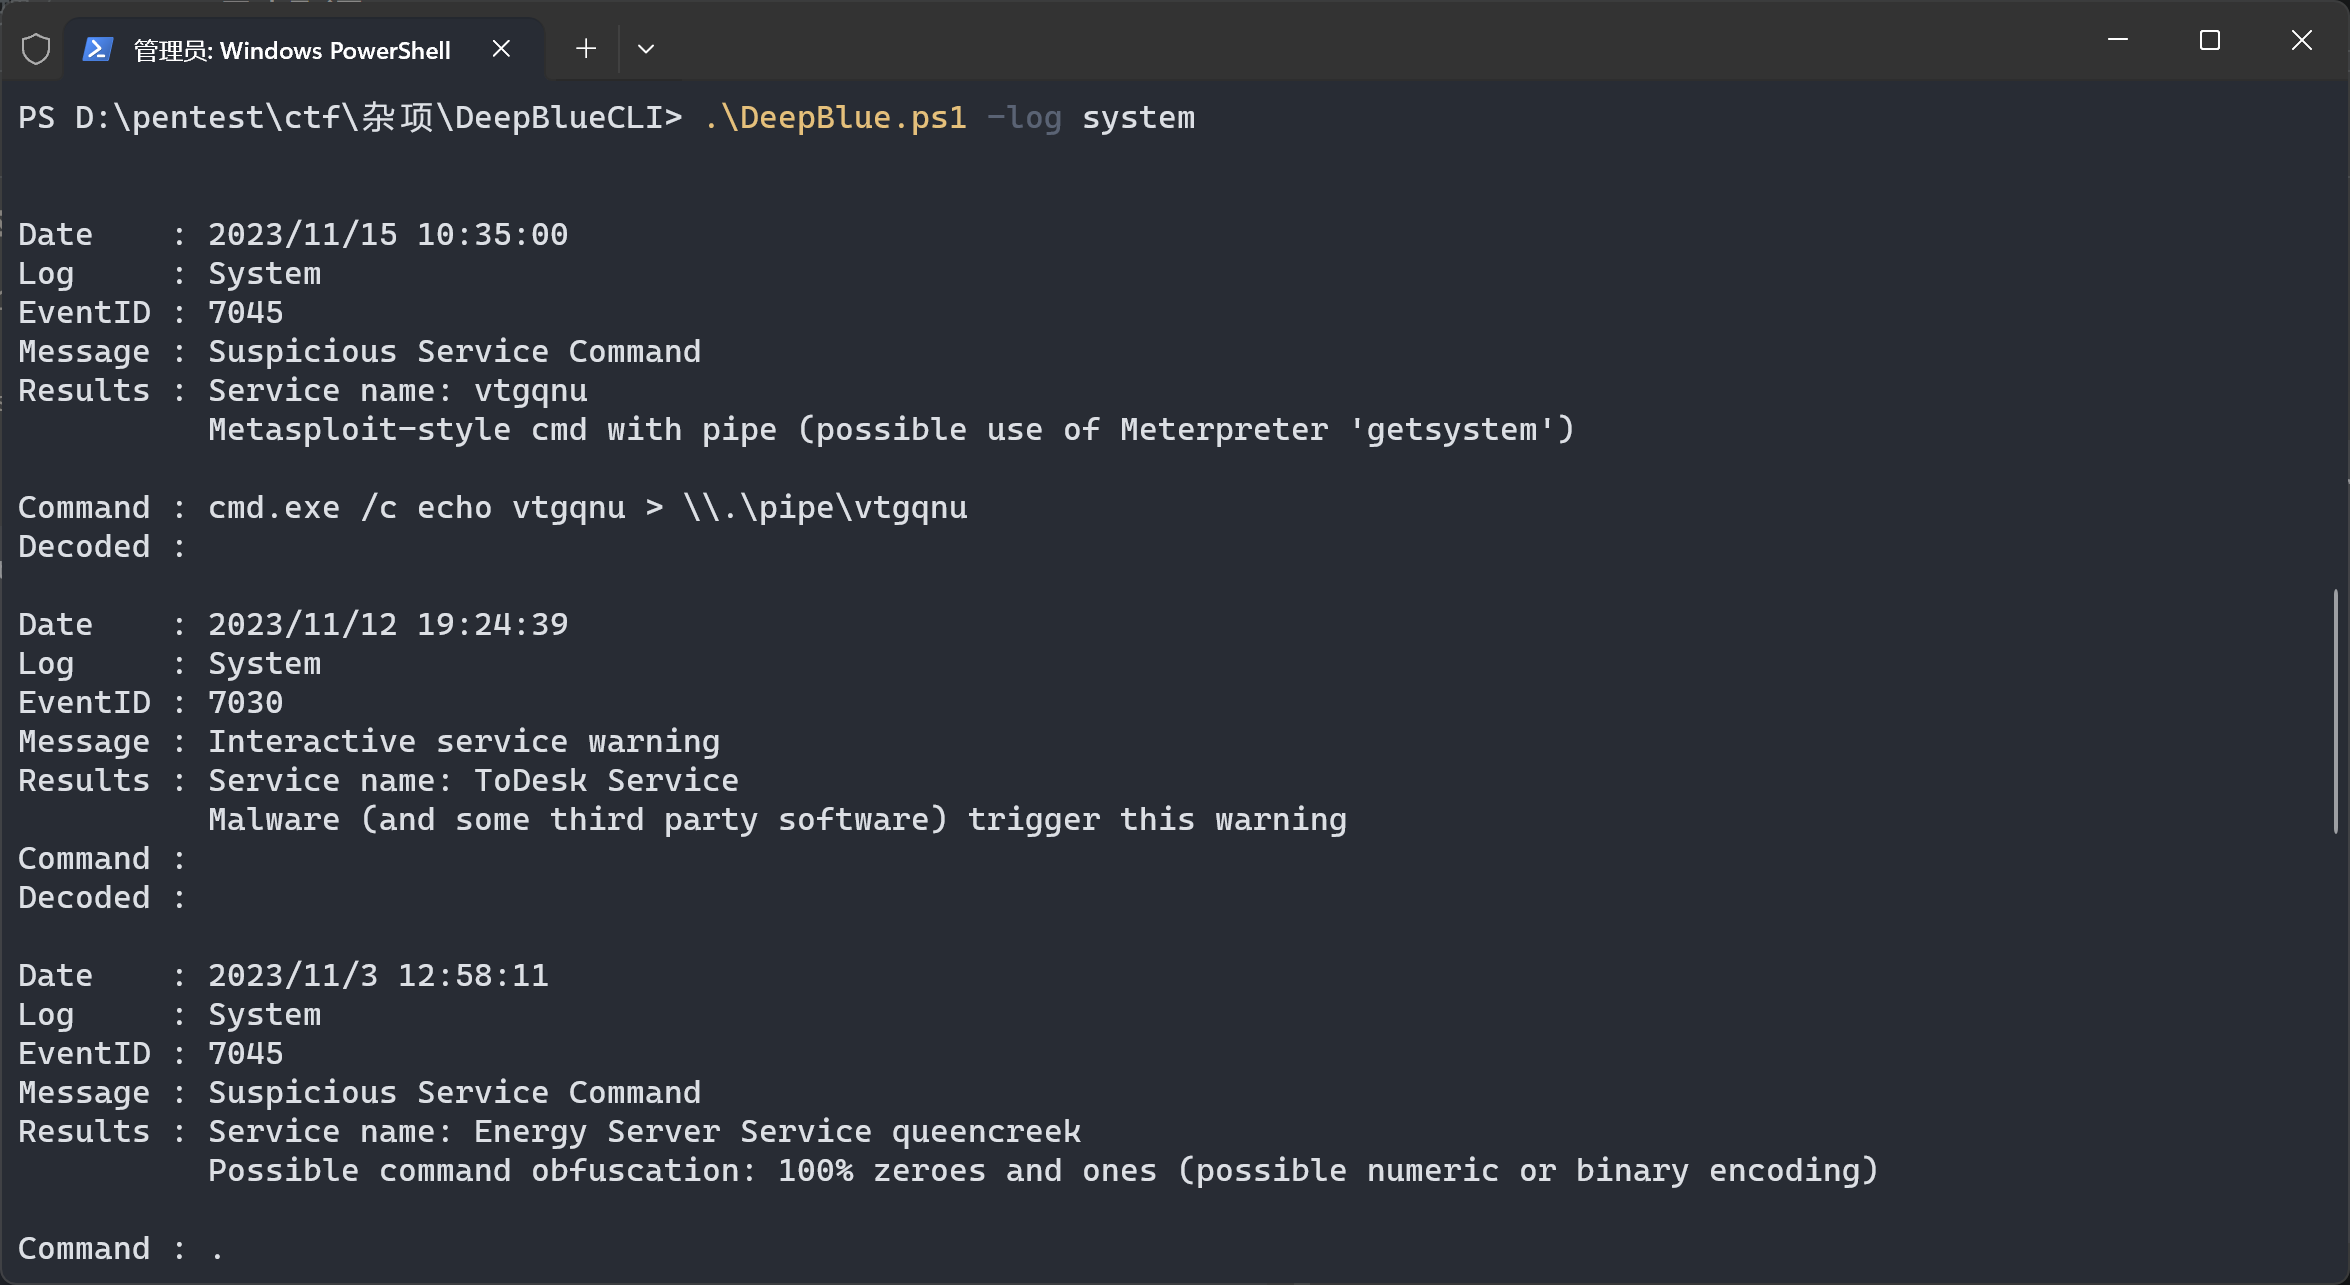Click the cmd.exe /c echo vtgqnu command line
This screenshot has width=2350, height=1285.
(588, 508)
